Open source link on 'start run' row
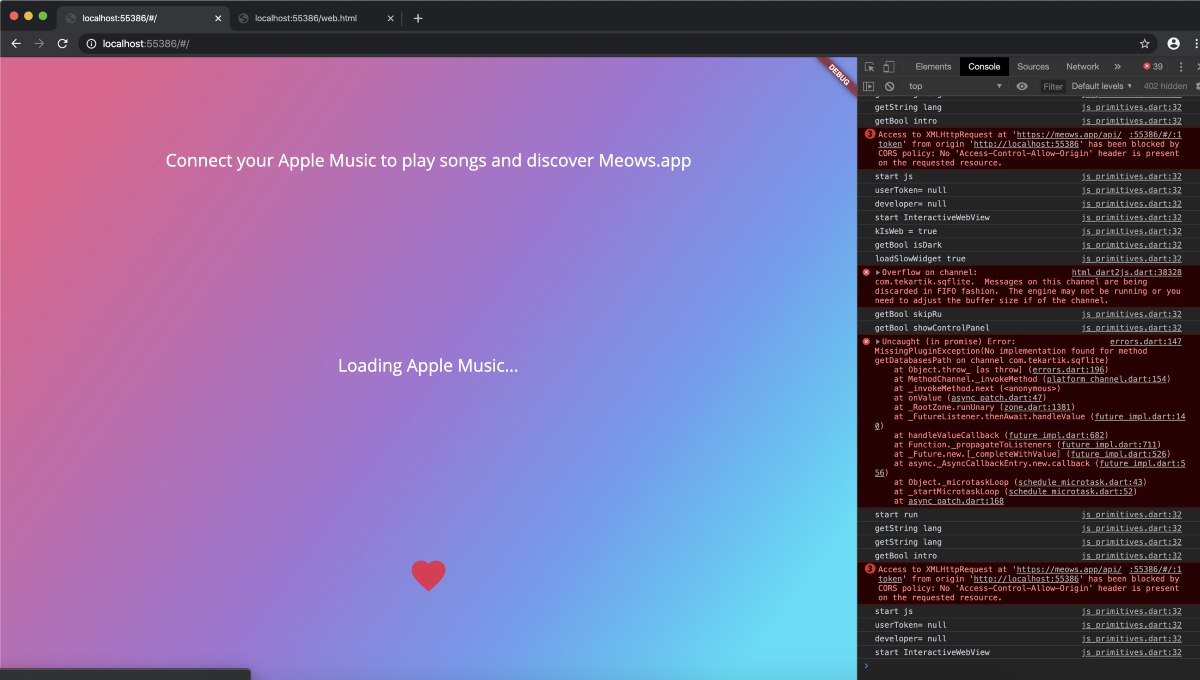 (x=1131, y=515)
